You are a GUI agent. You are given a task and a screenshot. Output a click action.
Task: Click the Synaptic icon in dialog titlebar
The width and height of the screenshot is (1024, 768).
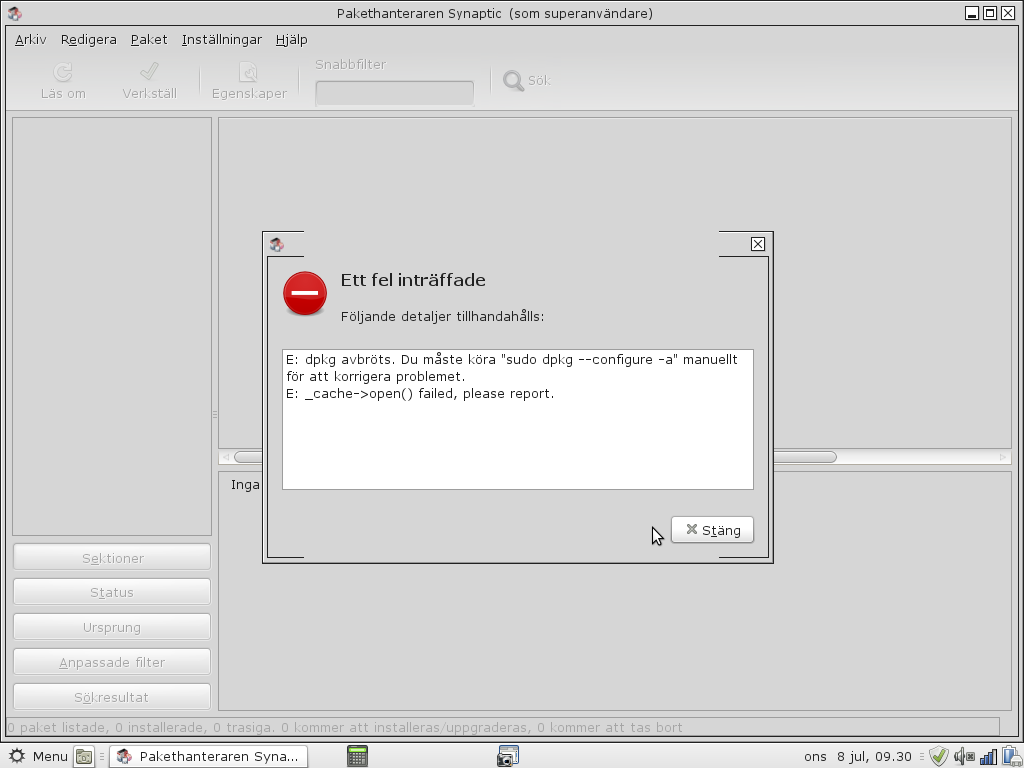pos(276,244)
